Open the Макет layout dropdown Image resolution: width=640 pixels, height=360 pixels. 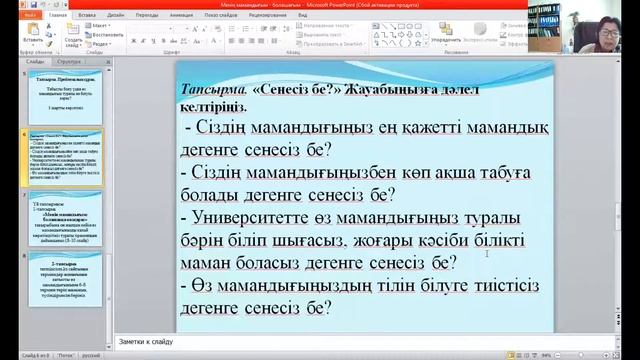tap(98, 25)
